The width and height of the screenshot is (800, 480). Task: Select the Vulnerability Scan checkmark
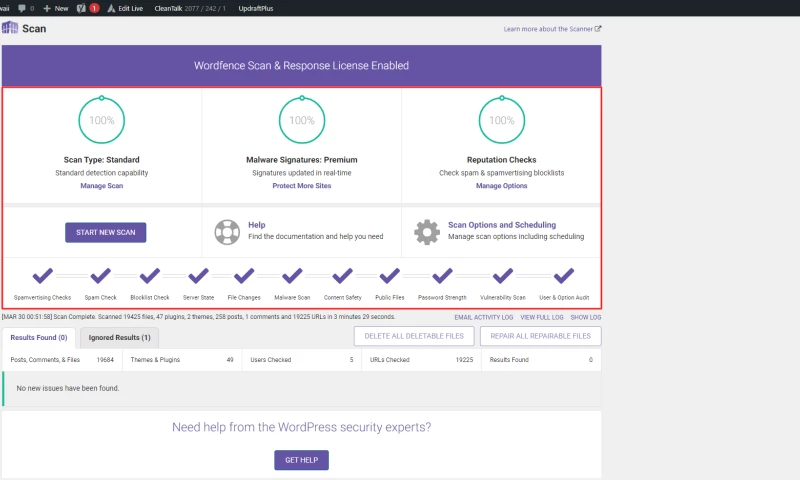click(x=503, y=275)
